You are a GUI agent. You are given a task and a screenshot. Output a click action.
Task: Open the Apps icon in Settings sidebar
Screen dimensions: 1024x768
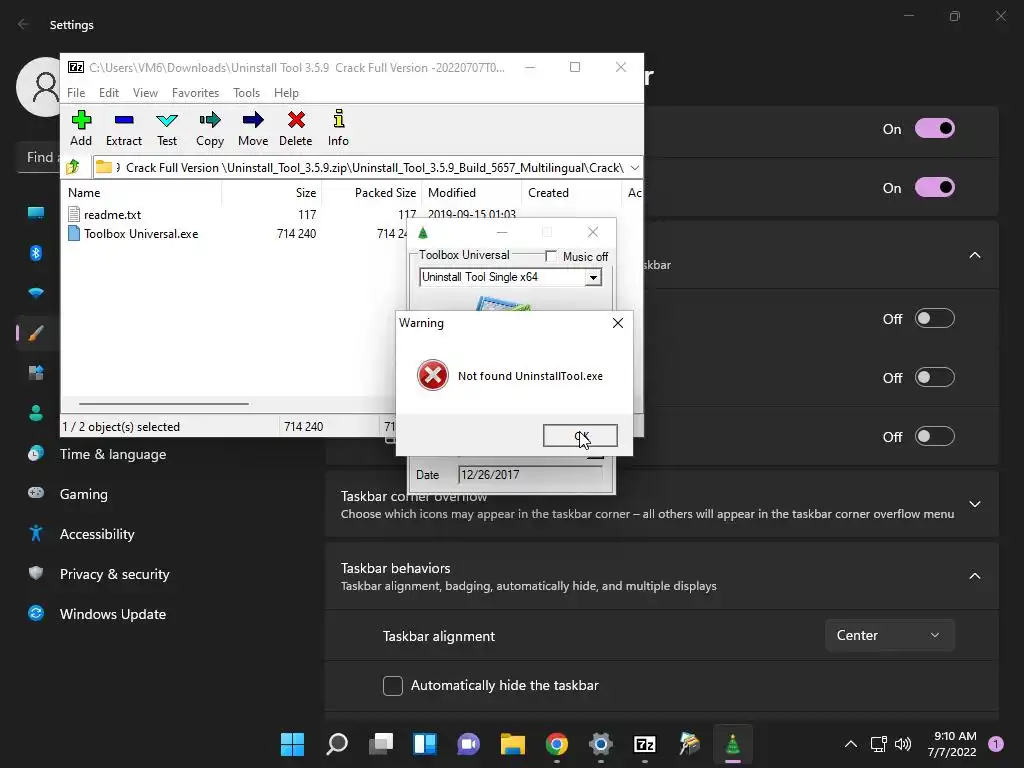pos(36,373)
